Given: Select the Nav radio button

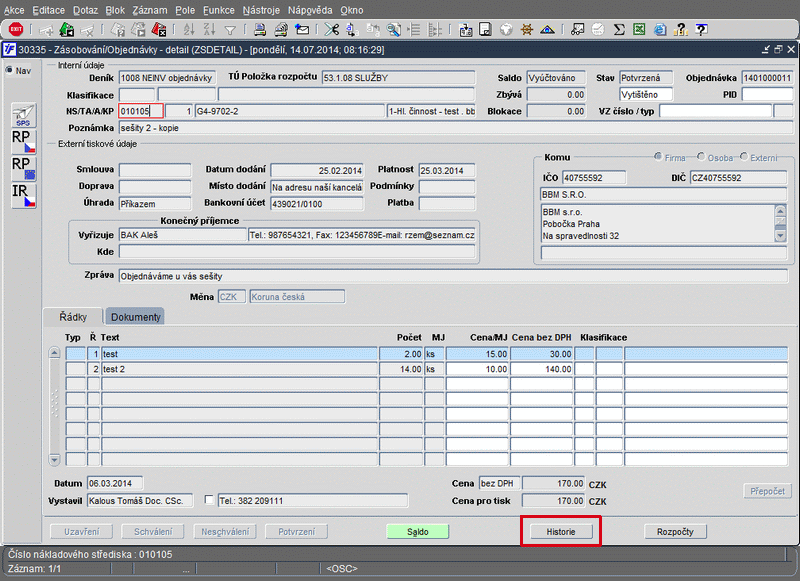Looking at the screenshot, I should pos(10,71).
